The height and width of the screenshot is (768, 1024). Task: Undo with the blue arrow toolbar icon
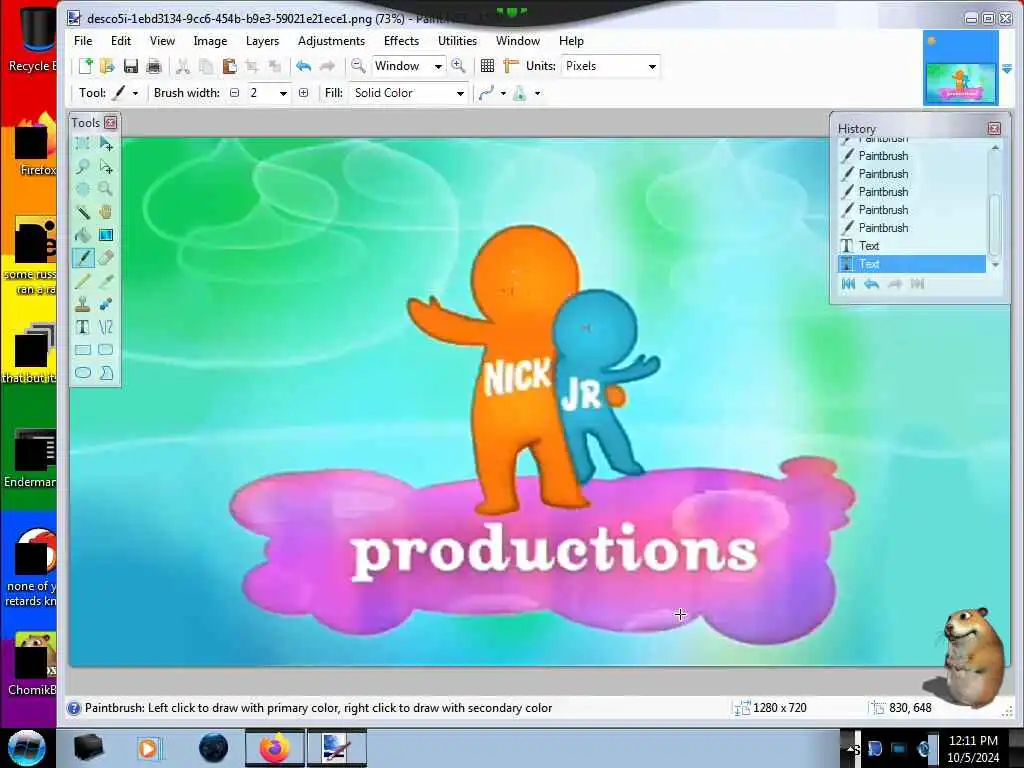[x=304, y=66]
